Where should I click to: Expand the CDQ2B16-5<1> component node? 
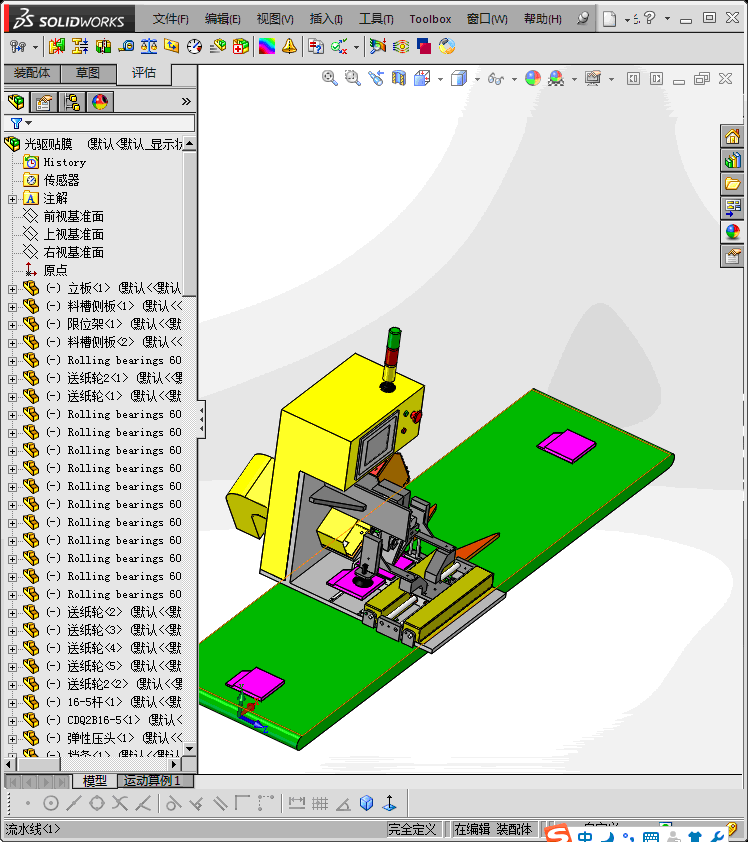point(12,721)
